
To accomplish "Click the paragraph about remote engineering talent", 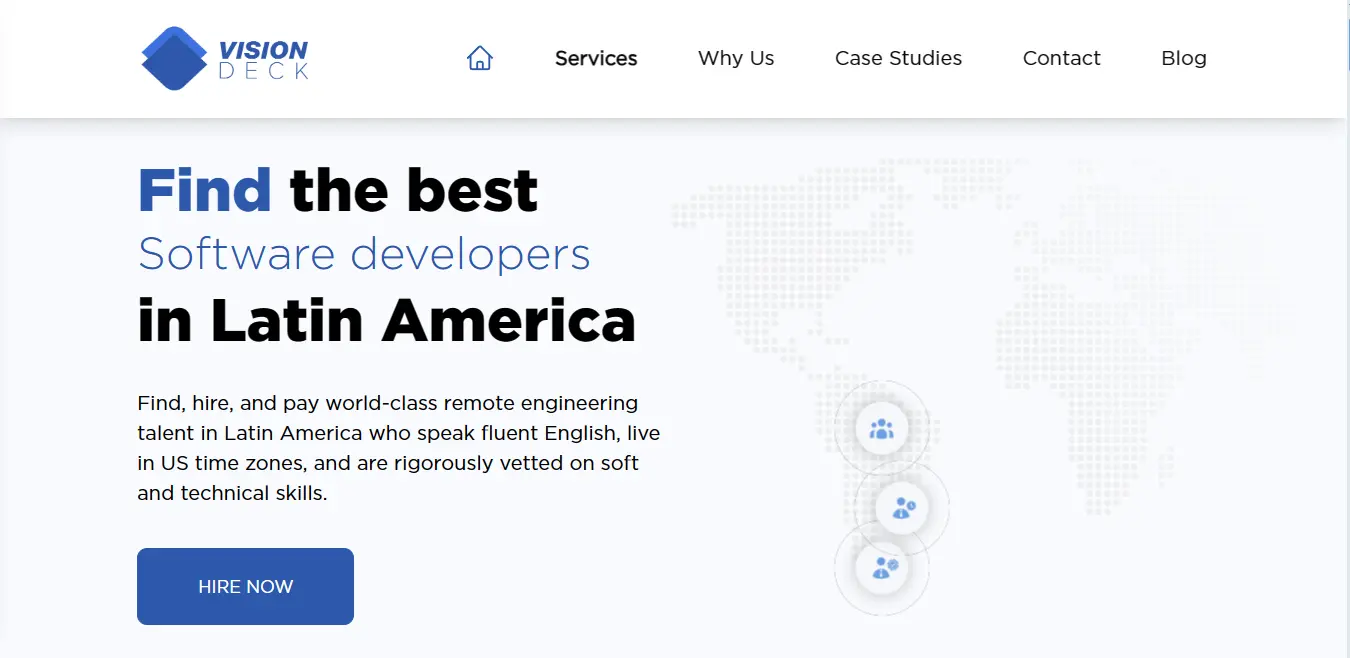I will click(399, 448).
